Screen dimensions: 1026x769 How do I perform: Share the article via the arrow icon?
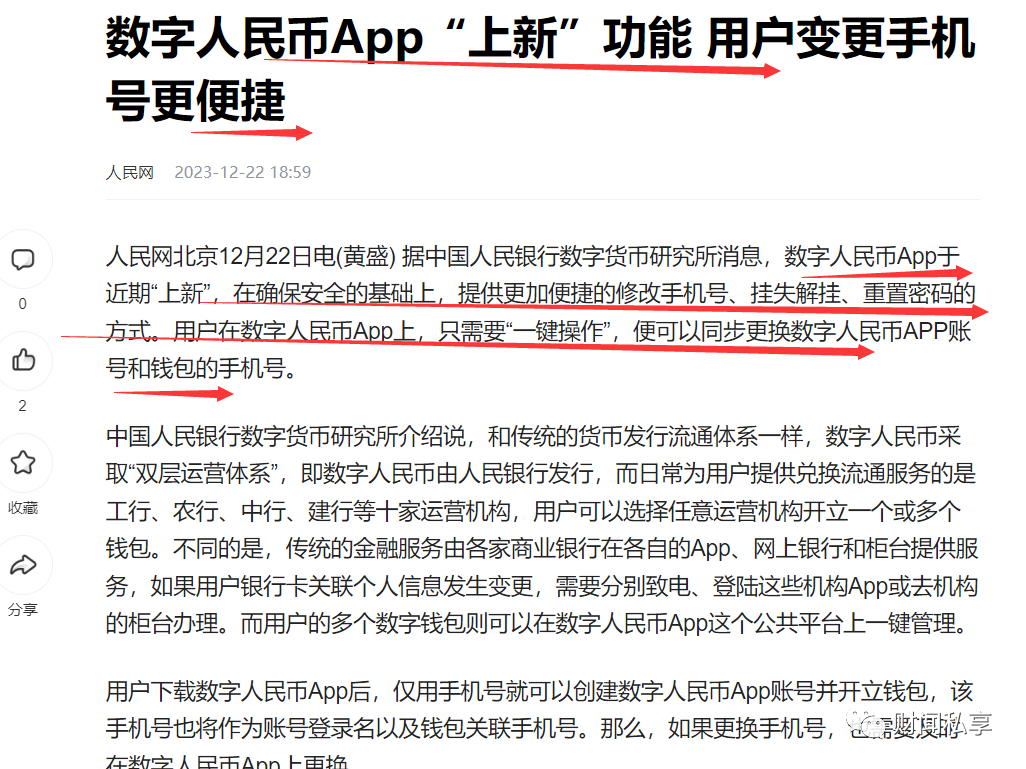click(x=25, y=566)
